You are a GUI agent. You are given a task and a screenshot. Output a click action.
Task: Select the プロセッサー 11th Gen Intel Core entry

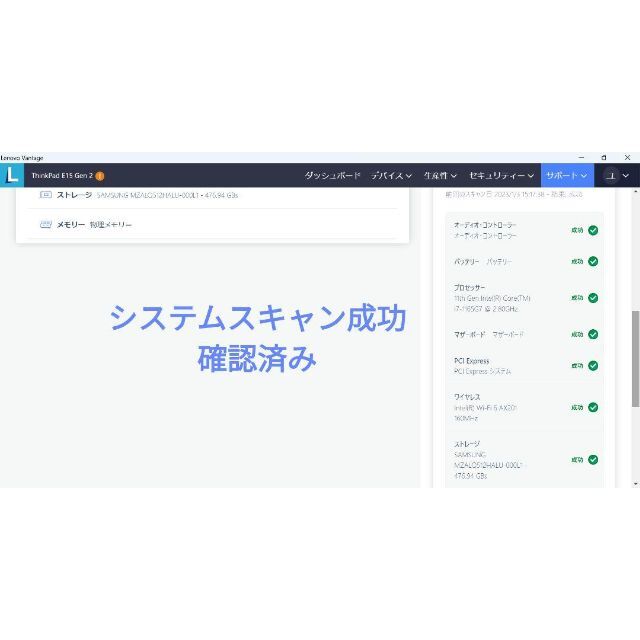coord(492,298)
